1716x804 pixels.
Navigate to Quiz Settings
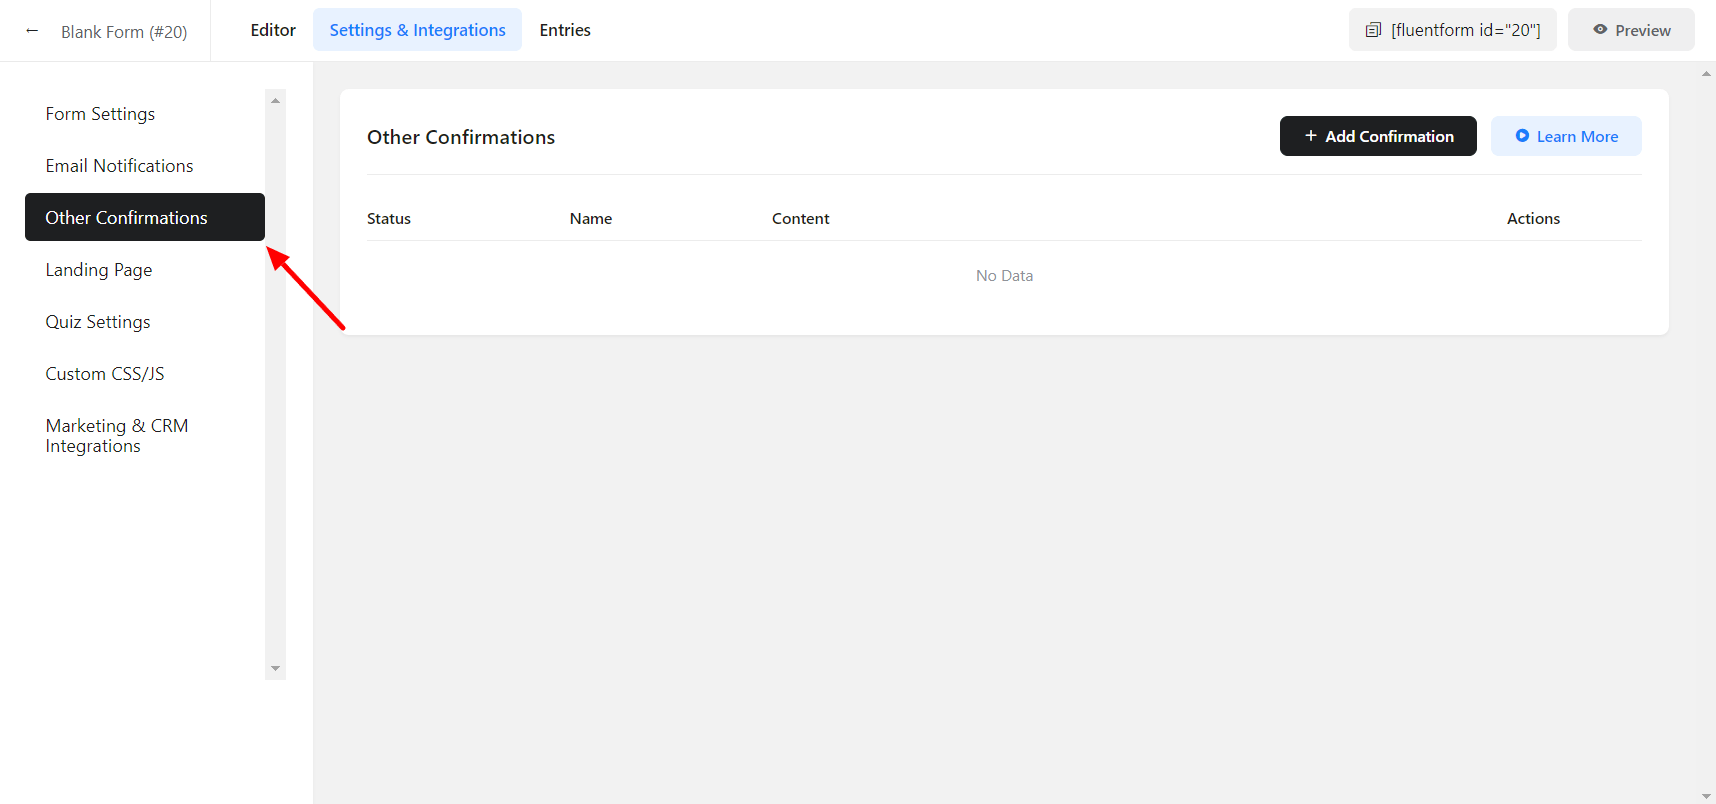pos(98,322)
